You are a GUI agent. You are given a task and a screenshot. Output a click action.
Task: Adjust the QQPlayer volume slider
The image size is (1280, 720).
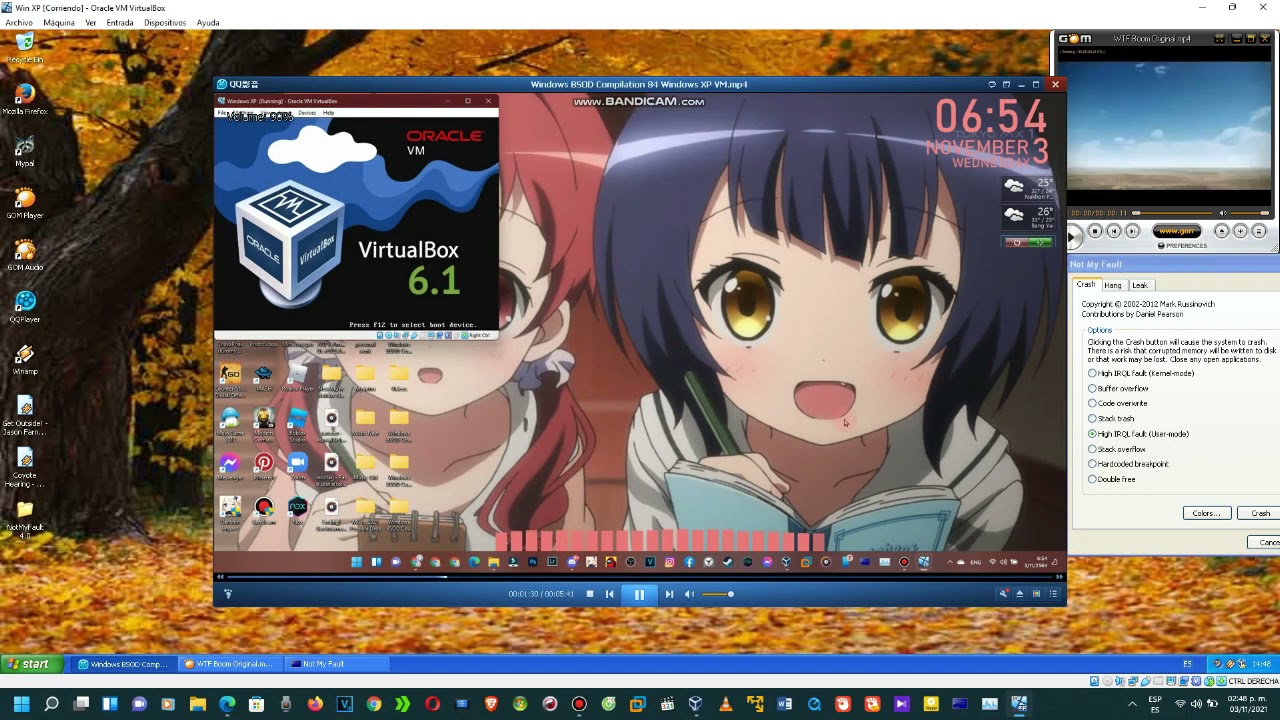pyautogui.click(x=717, y=594)
